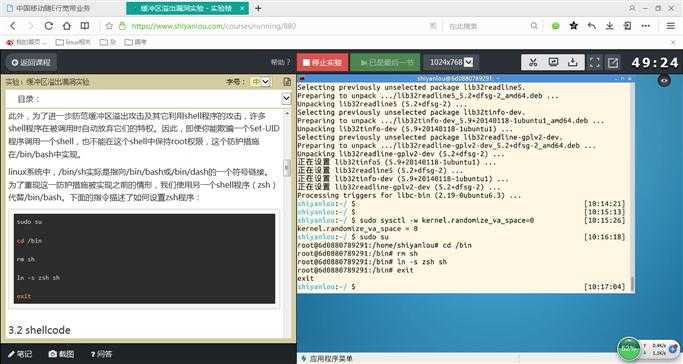The image size is (683, 364).
Task: Close the bookmarks bar with the X
Action: click(674, 42)
